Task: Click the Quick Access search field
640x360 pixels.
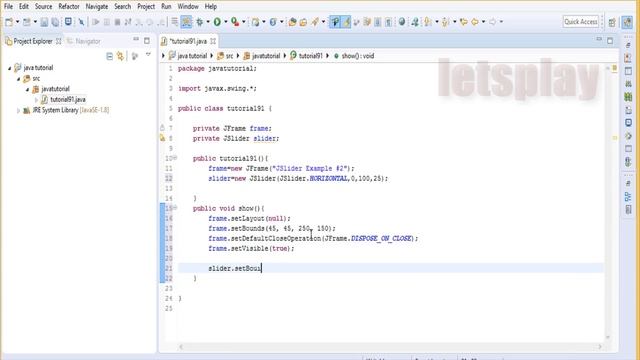Action: pos(581,22)
